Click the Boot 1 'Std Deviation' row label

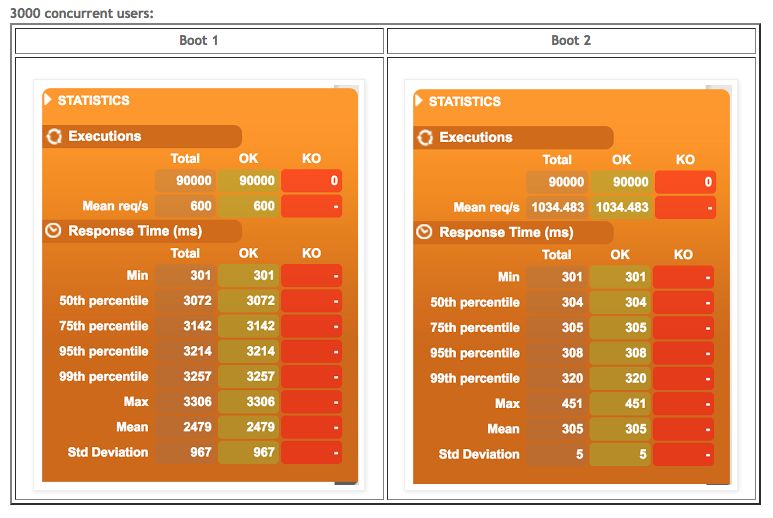107,452
